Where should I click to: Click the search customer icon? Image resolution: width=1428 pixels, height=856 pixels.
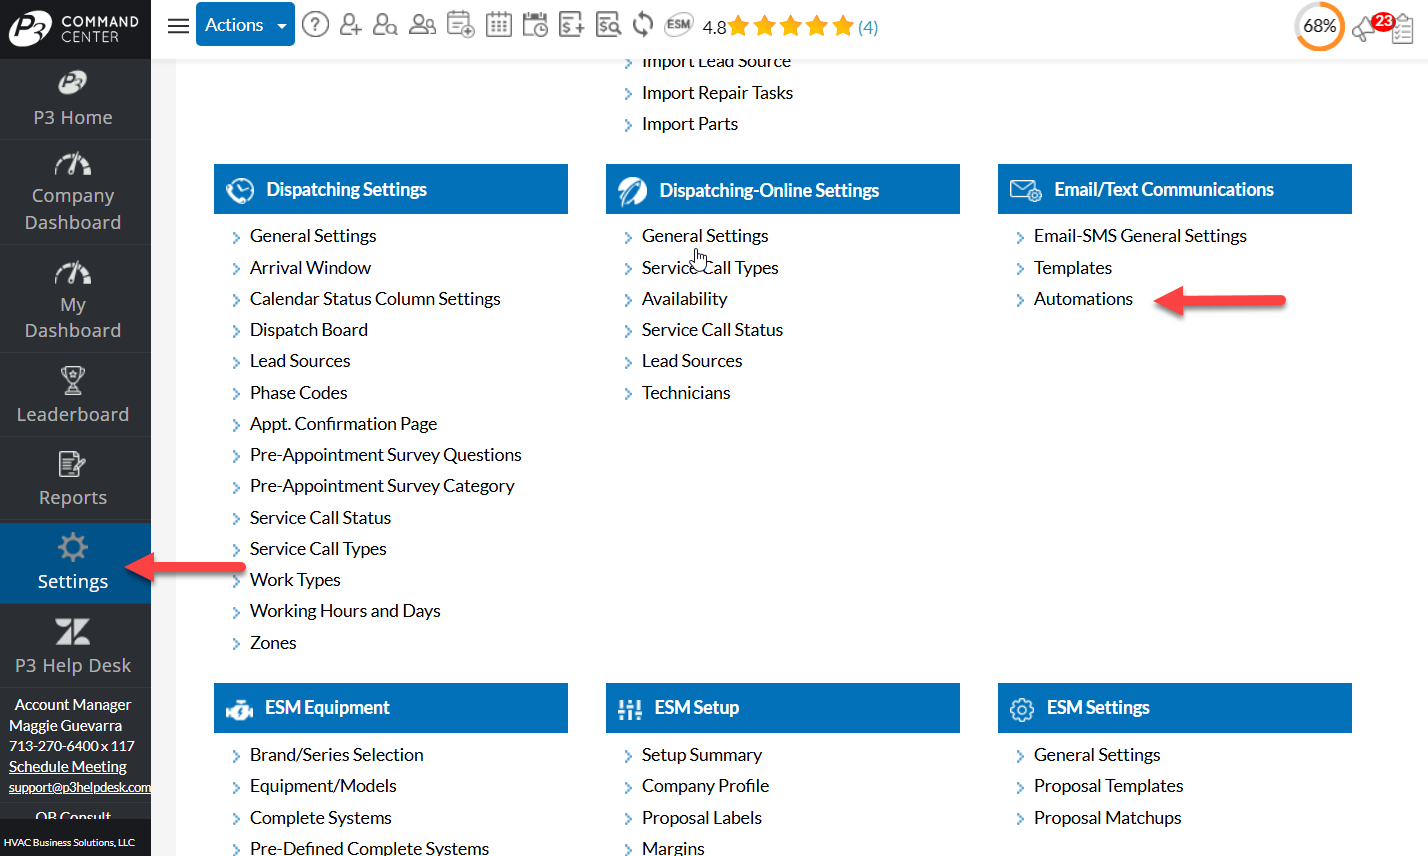click(x=385, y=25)
